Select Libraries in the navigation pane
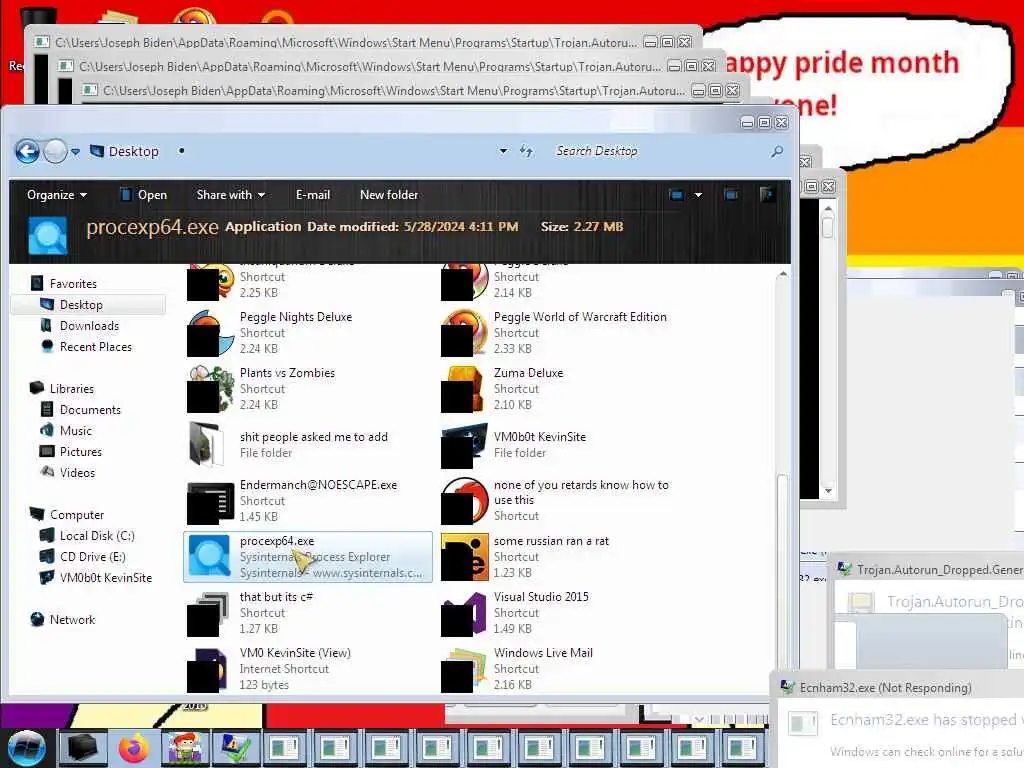 coord(63,389)
